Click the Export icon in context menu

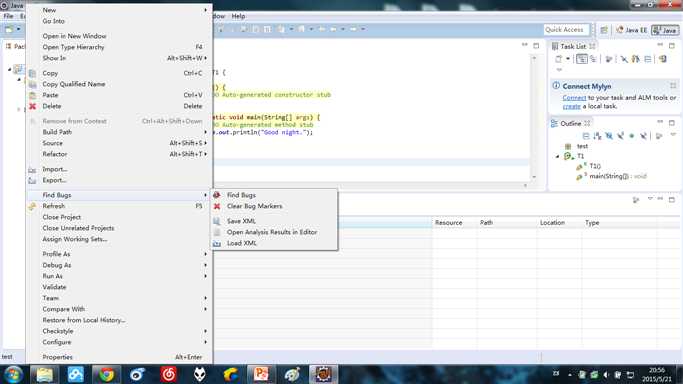click(33, 180)
